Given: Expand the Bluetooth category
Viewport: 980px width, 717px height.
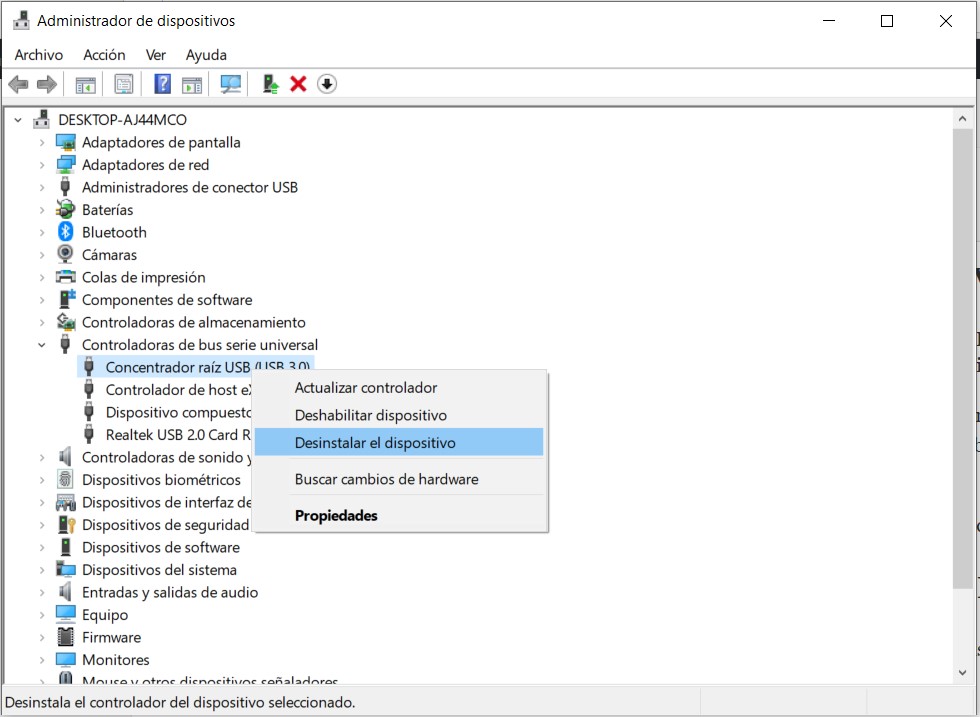Looking at the screenshot, I should (x=42, y=232).
